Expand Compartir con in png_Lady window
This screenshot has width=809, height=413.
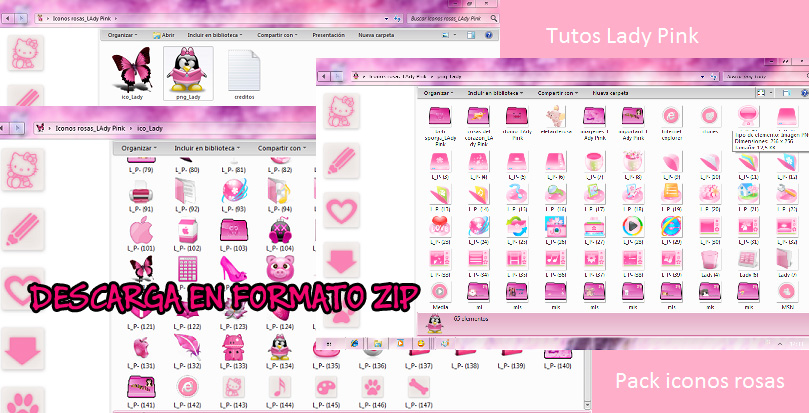tap(558, 93)
